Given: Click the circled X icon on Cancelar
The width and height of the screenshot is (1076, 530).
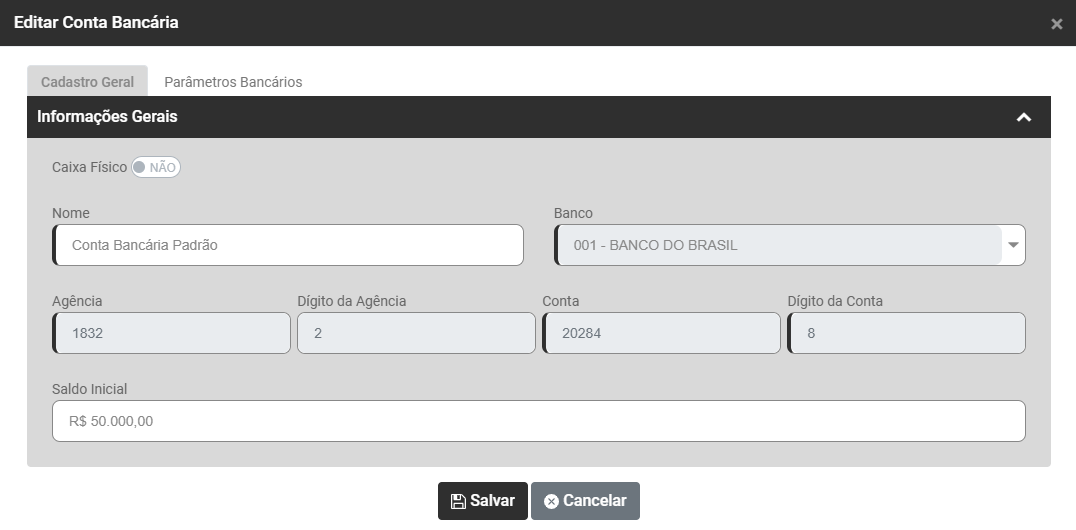Looking at the screenshot, I should pos(551,501).
